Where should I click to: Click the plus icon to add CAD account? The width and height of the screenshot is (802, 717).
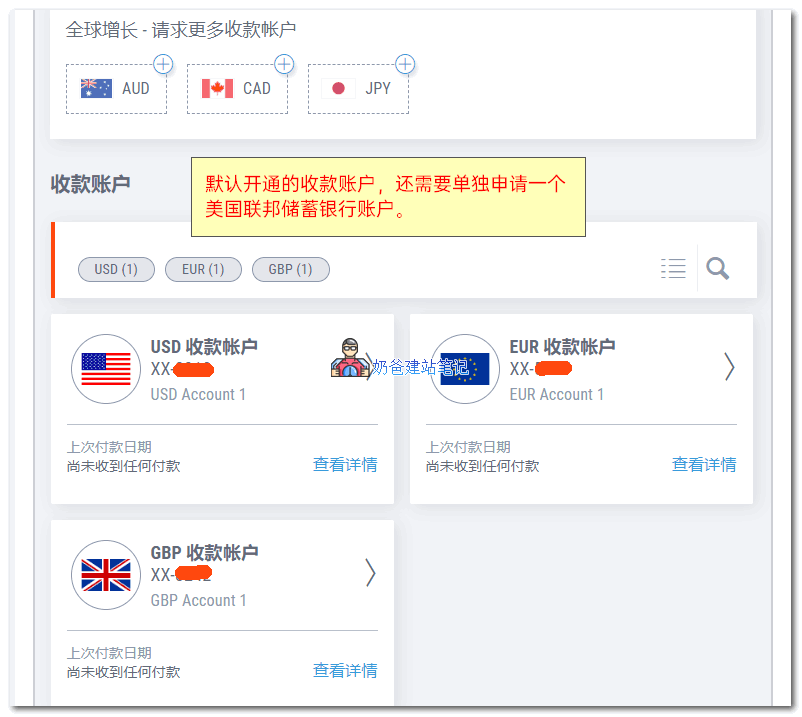click(x=283, y=64)
